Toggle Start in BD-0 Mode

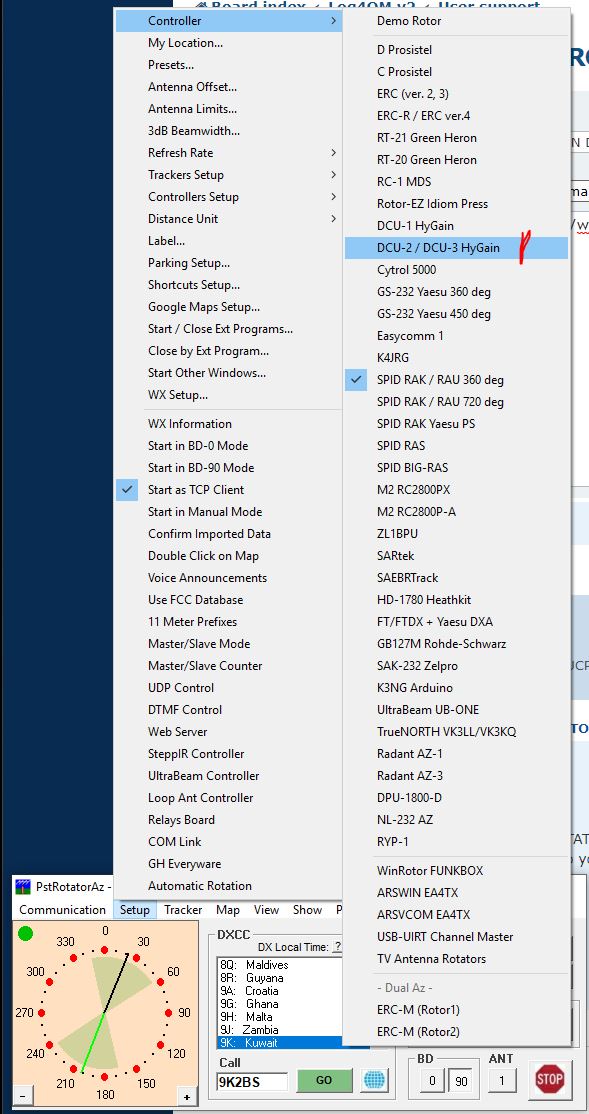pos(229,445)
